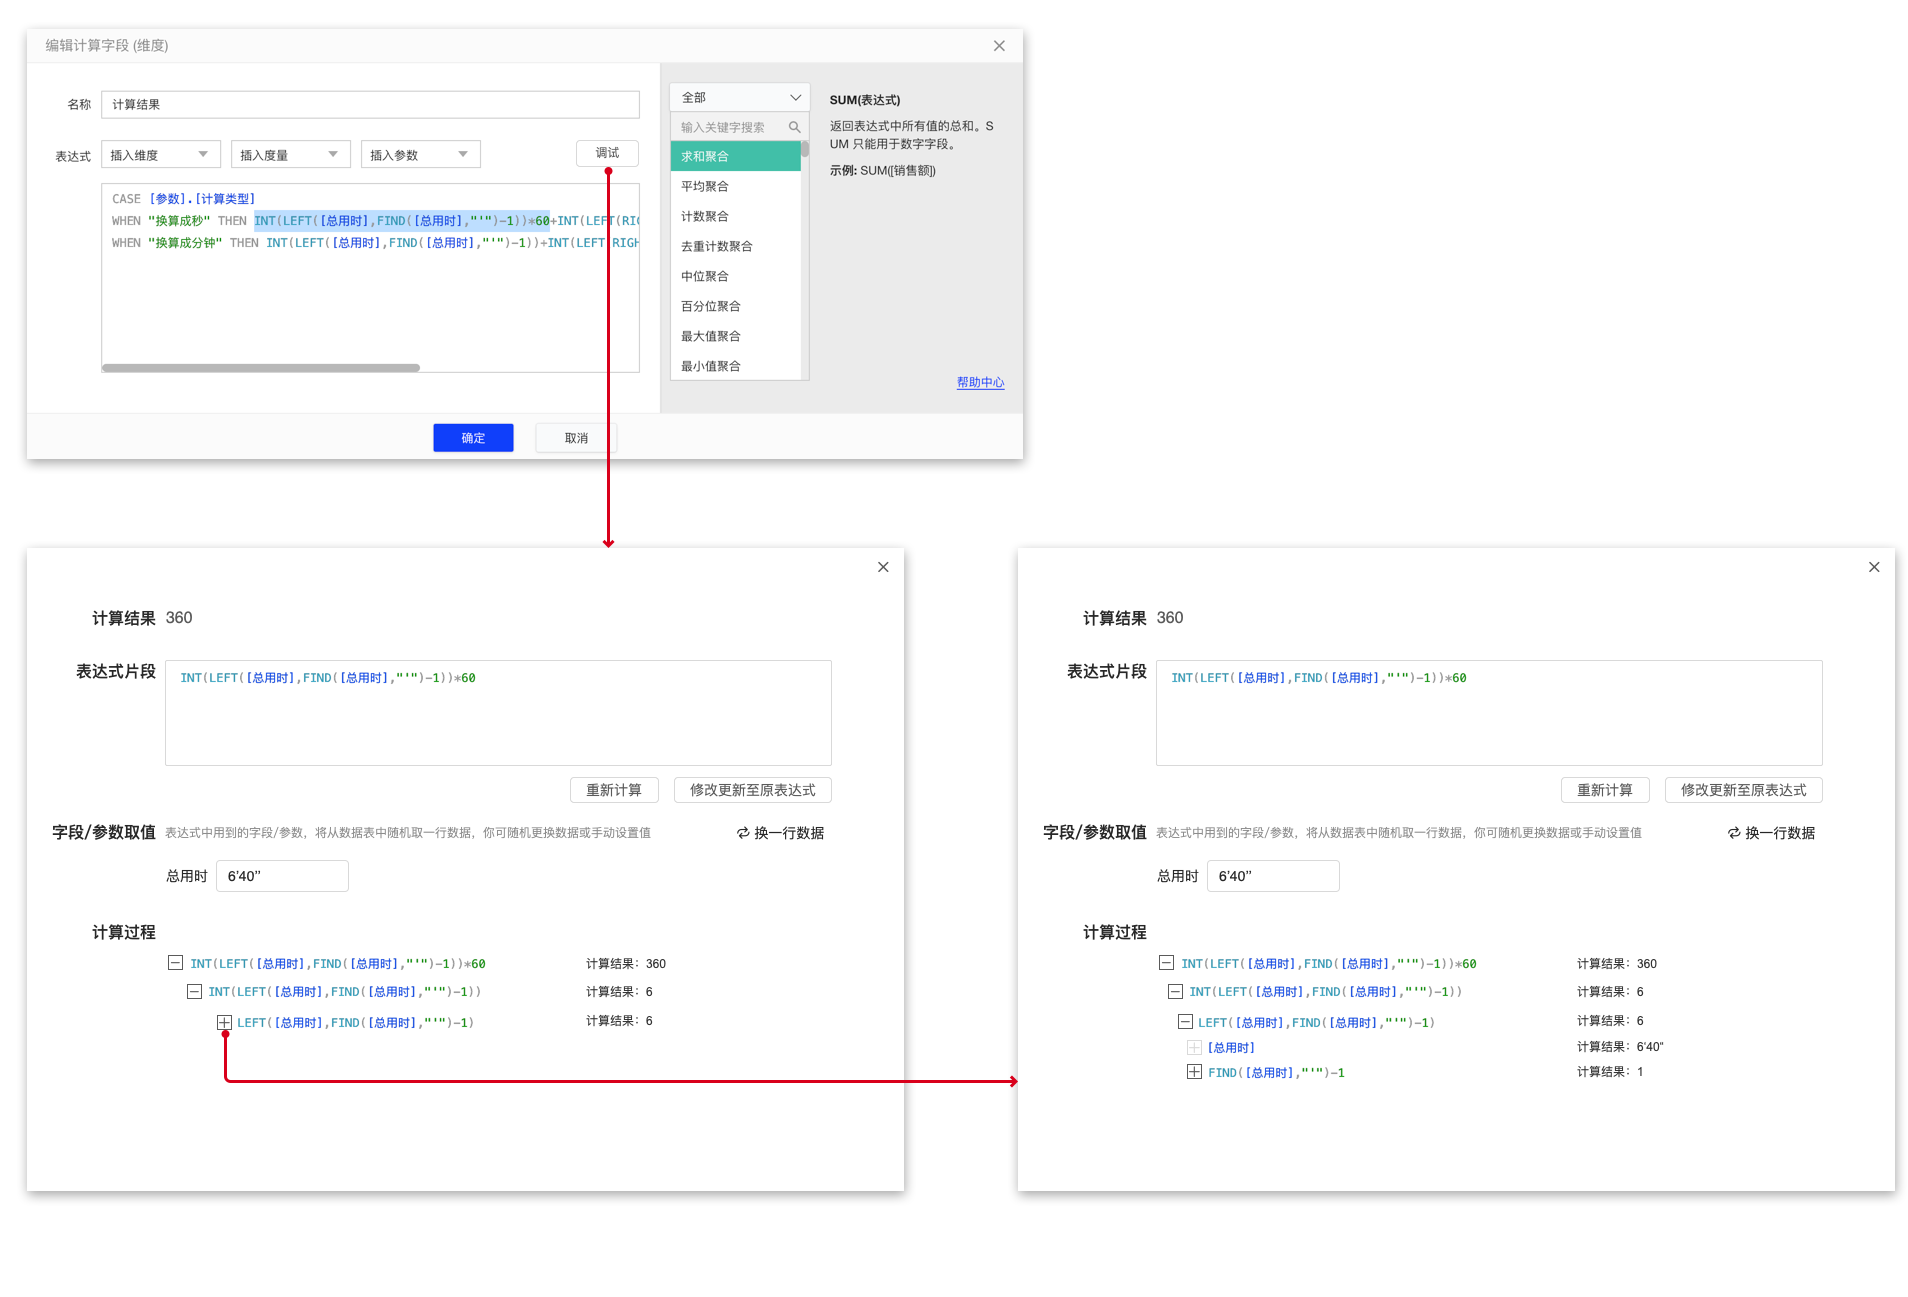Collapse the LEFT expression node in right panel
1908x1297 pixels.
(1185, 1022)
